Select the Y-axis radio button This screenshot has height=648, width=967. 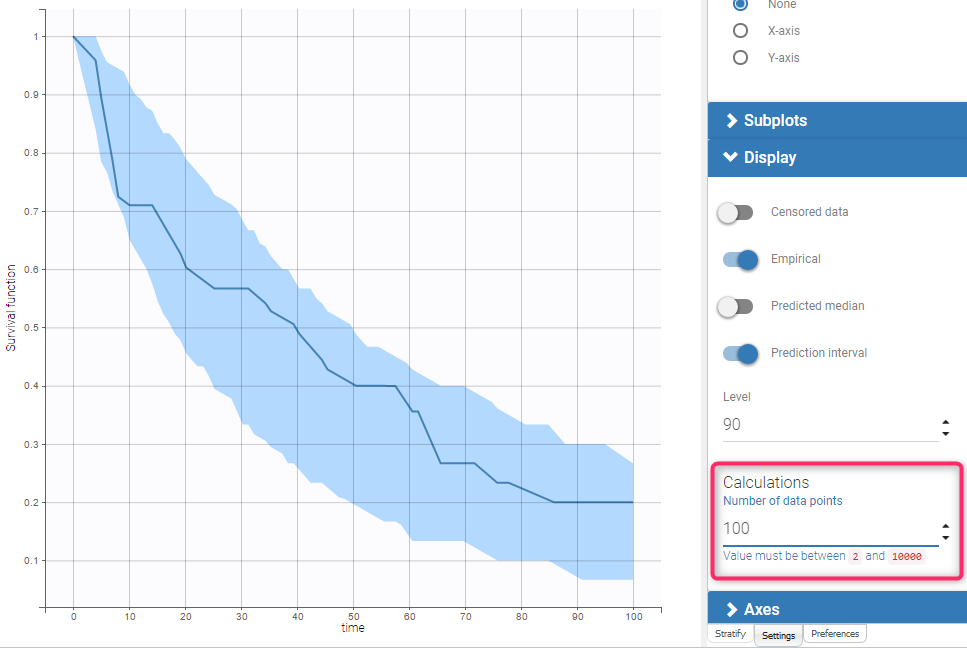(740, 57)
